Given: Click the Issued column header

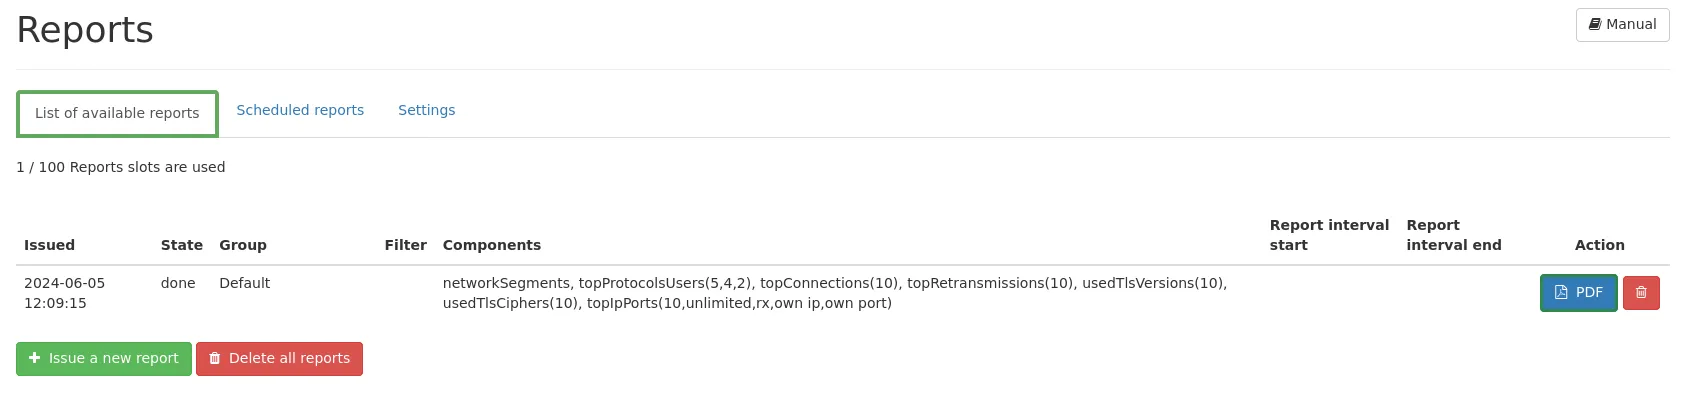Looking at the screenshot, I should pos(49,245).
